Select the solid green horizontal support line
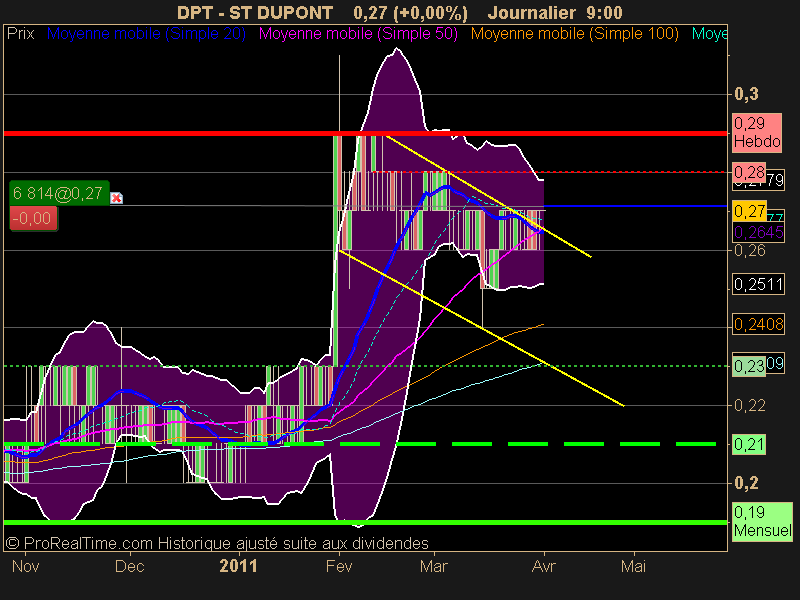This screenshot has width=800, height=600. [365, 522]
